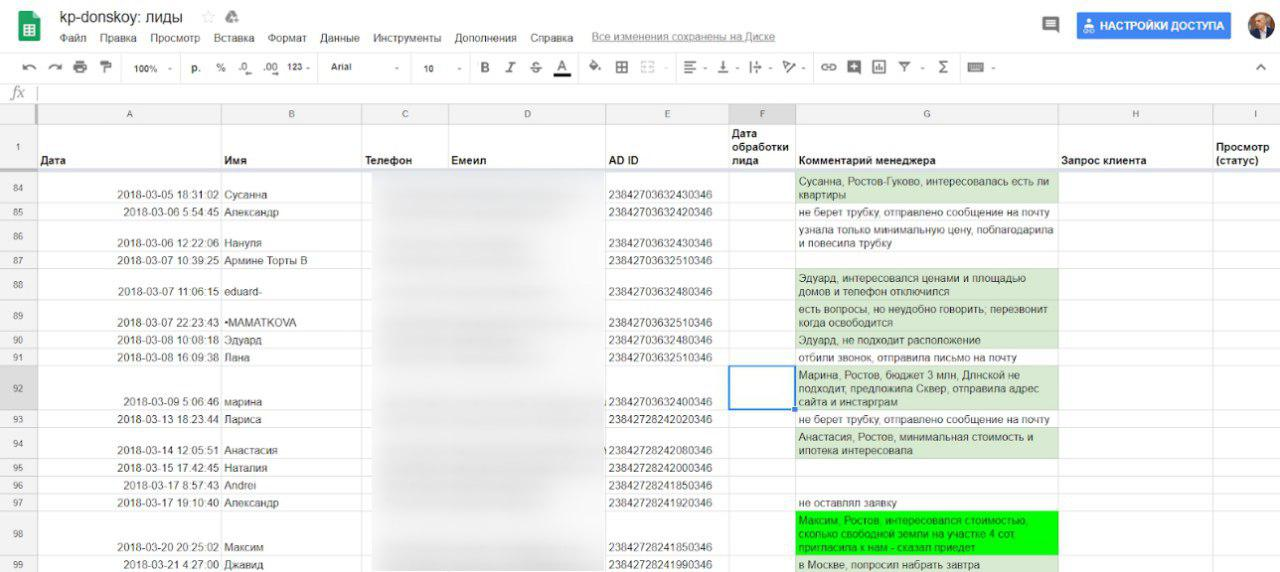Viewport: 1280px width, 572px height.
Task: Expand the Arial font dropdown
Action: (x=364, y=67)
